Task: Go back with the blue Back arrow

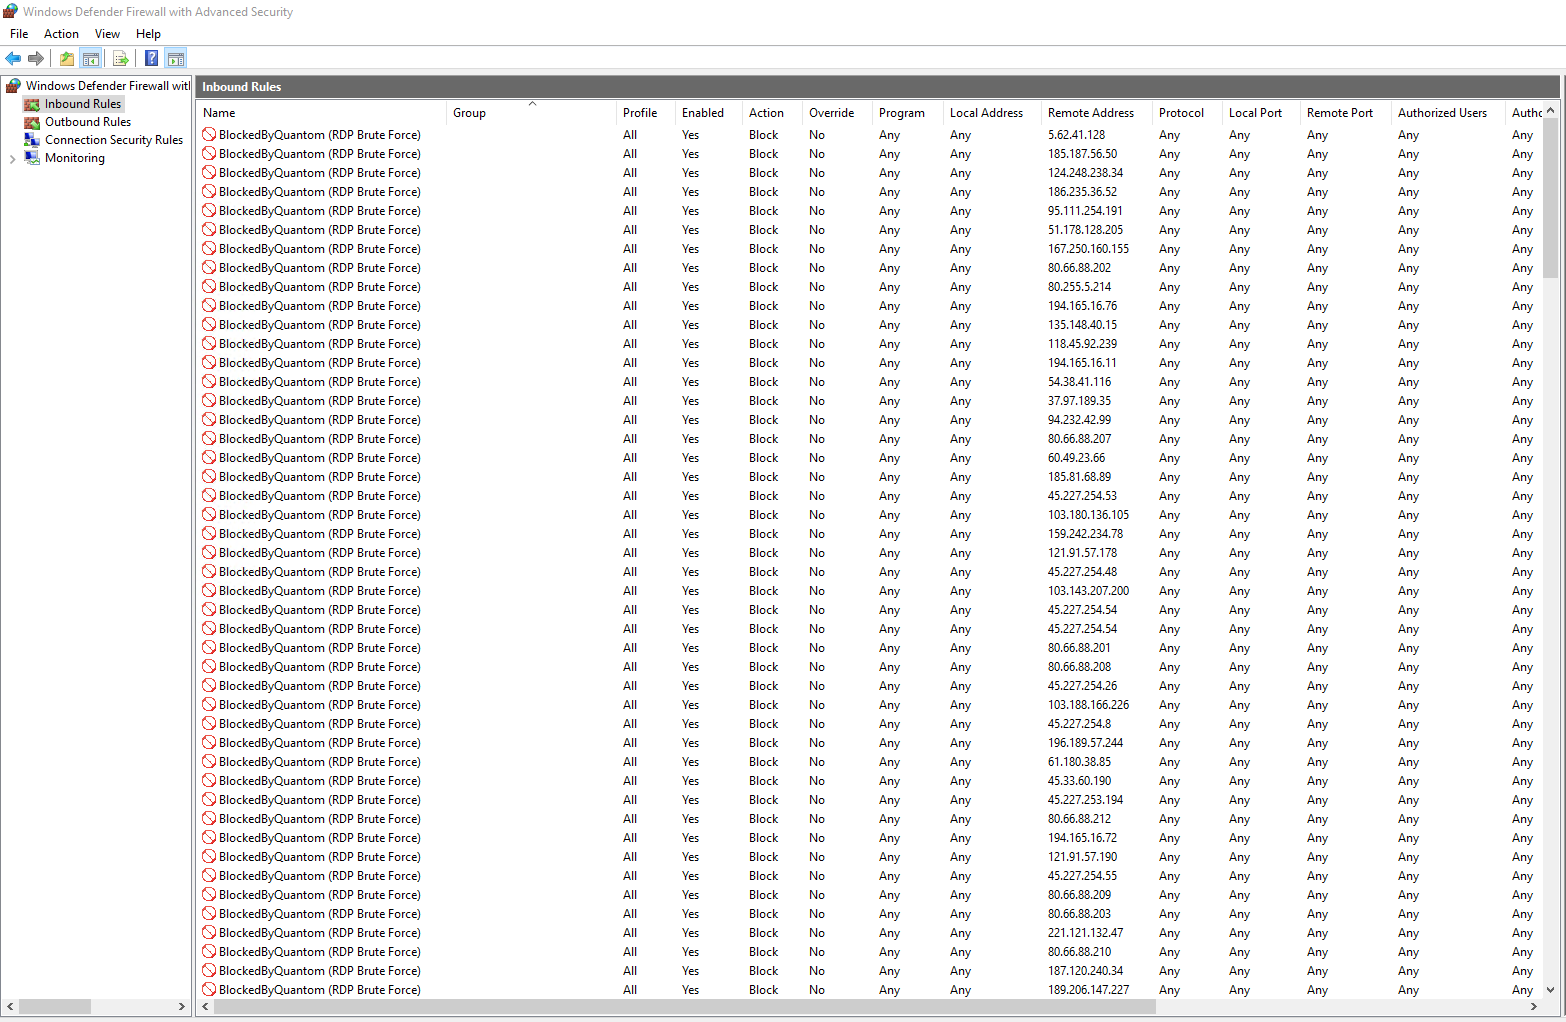Action: tap(13, 59)
